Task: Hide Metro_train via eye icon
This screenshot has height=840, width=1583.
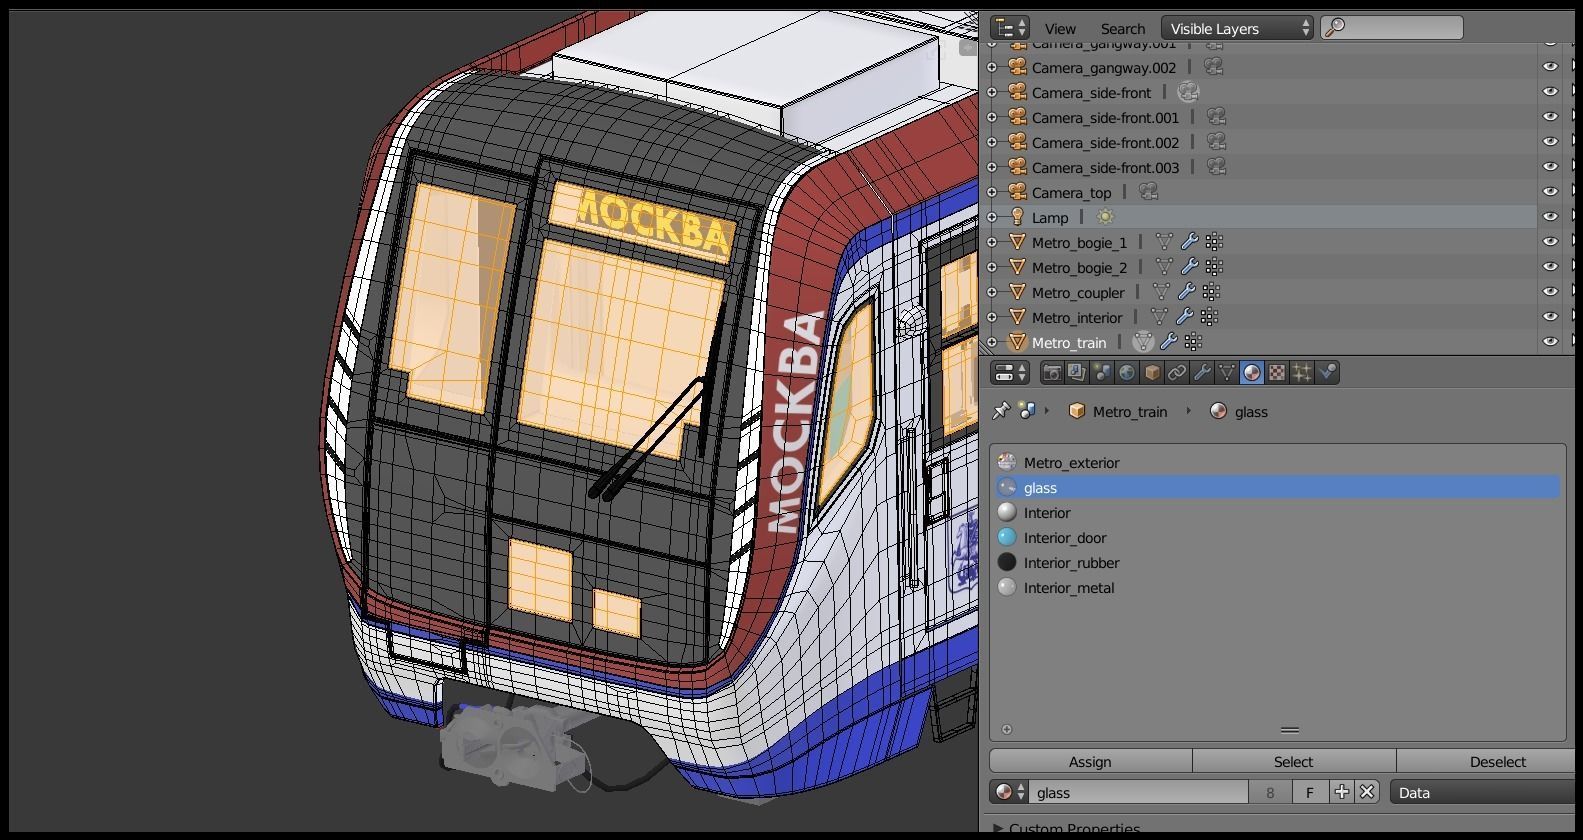Action: pos(1550,342)
